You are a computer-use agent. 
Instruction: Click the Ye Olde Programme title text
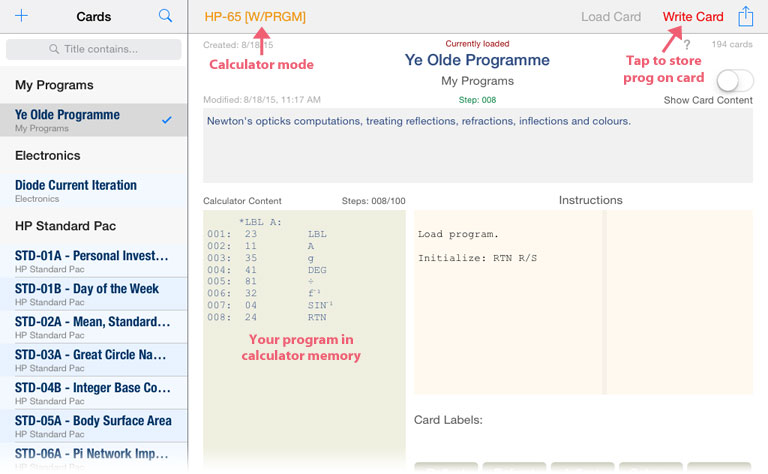pyautogui.click(x=477, y=60)
